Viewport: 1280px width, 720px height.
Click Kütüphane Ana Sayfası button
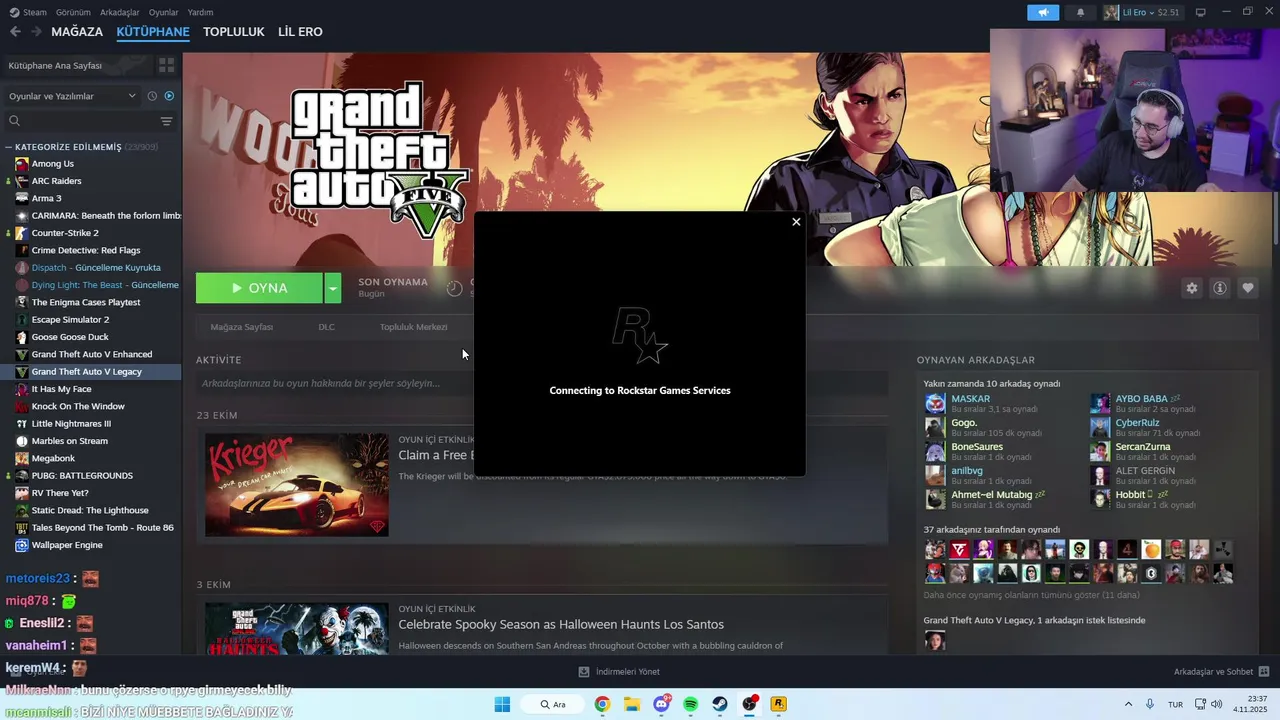tap(76, 65)
